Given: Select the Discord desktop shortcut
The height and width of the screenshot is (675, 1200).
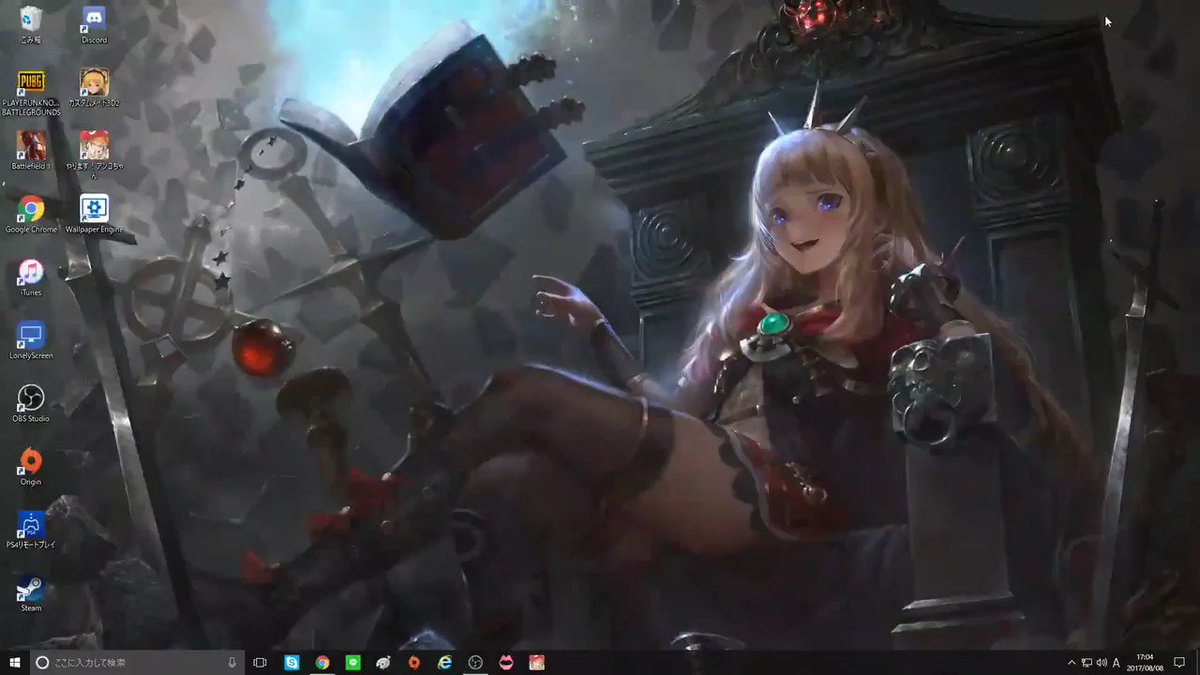Looking at the screenshot, I should pyautogui.click(x=94, y=24).
